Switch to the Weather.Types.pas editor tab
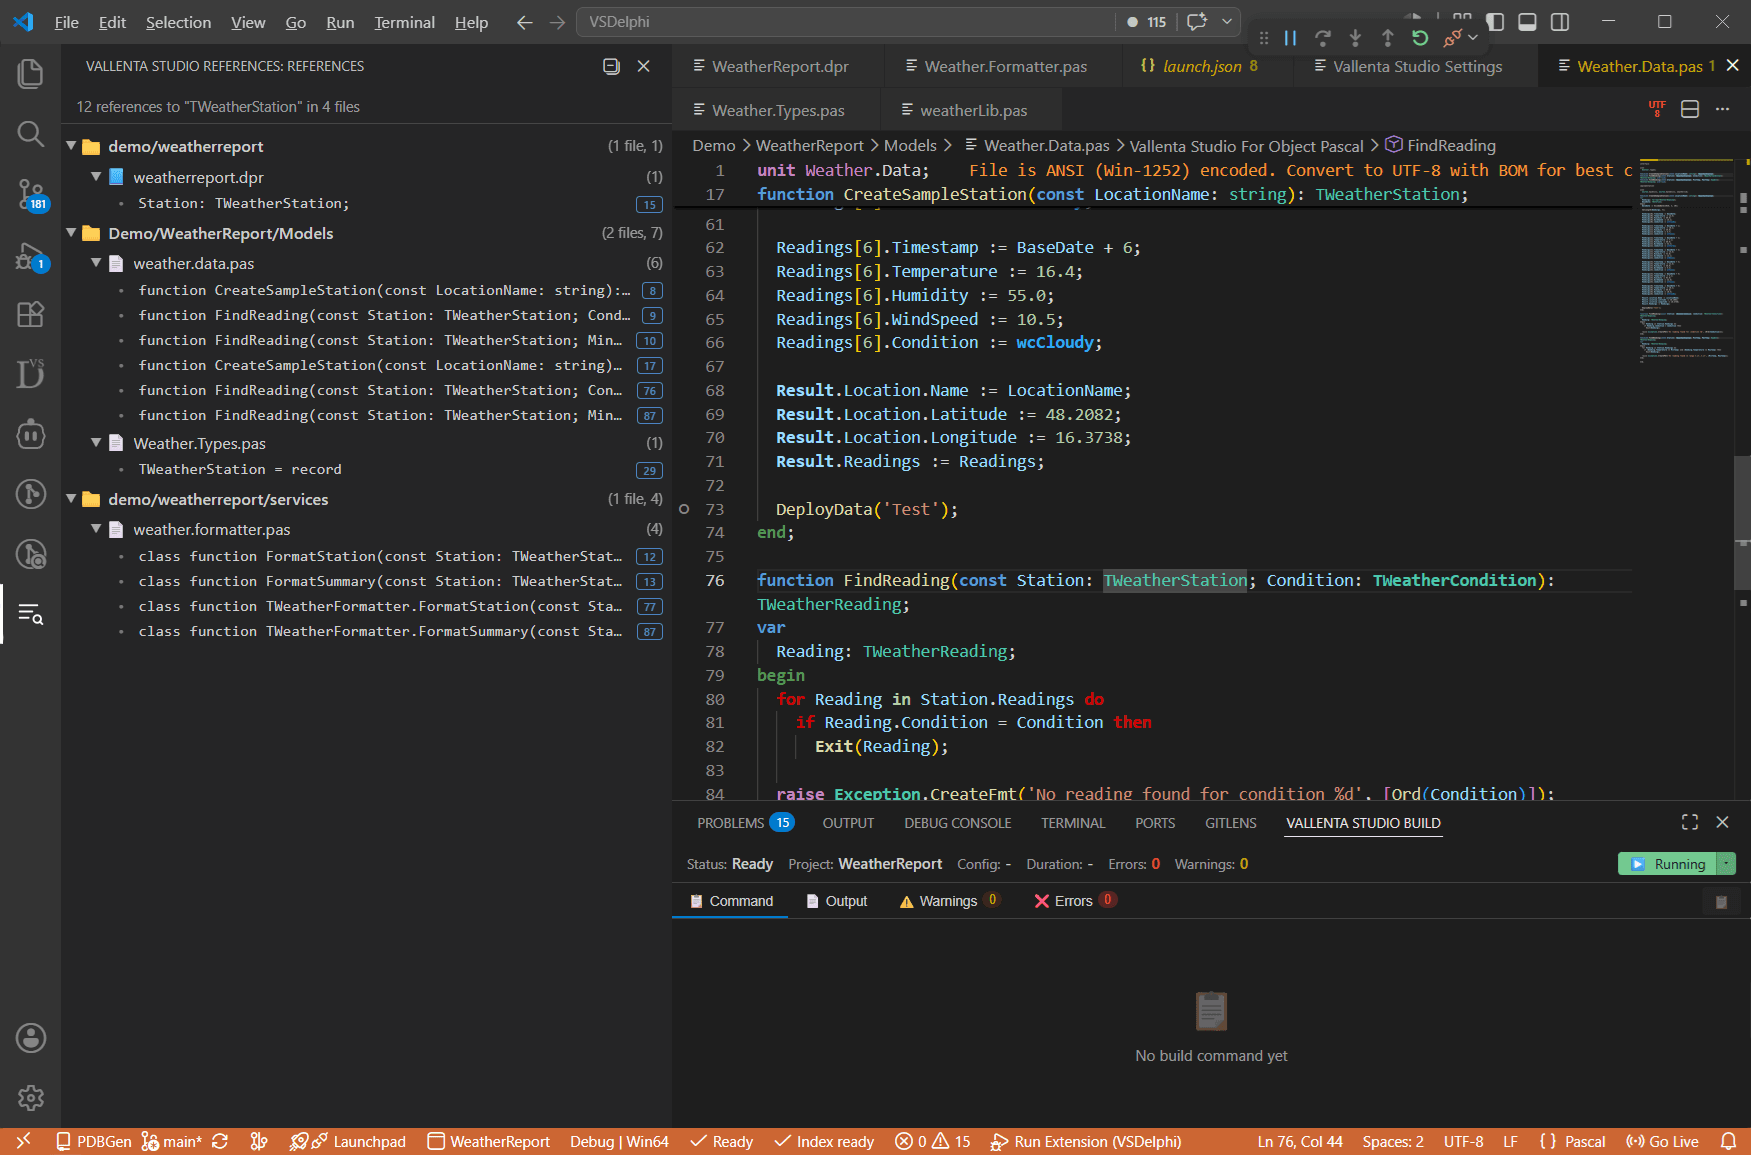The height and width of the screenshot is (1155, 1751). [x=777, y=110]
